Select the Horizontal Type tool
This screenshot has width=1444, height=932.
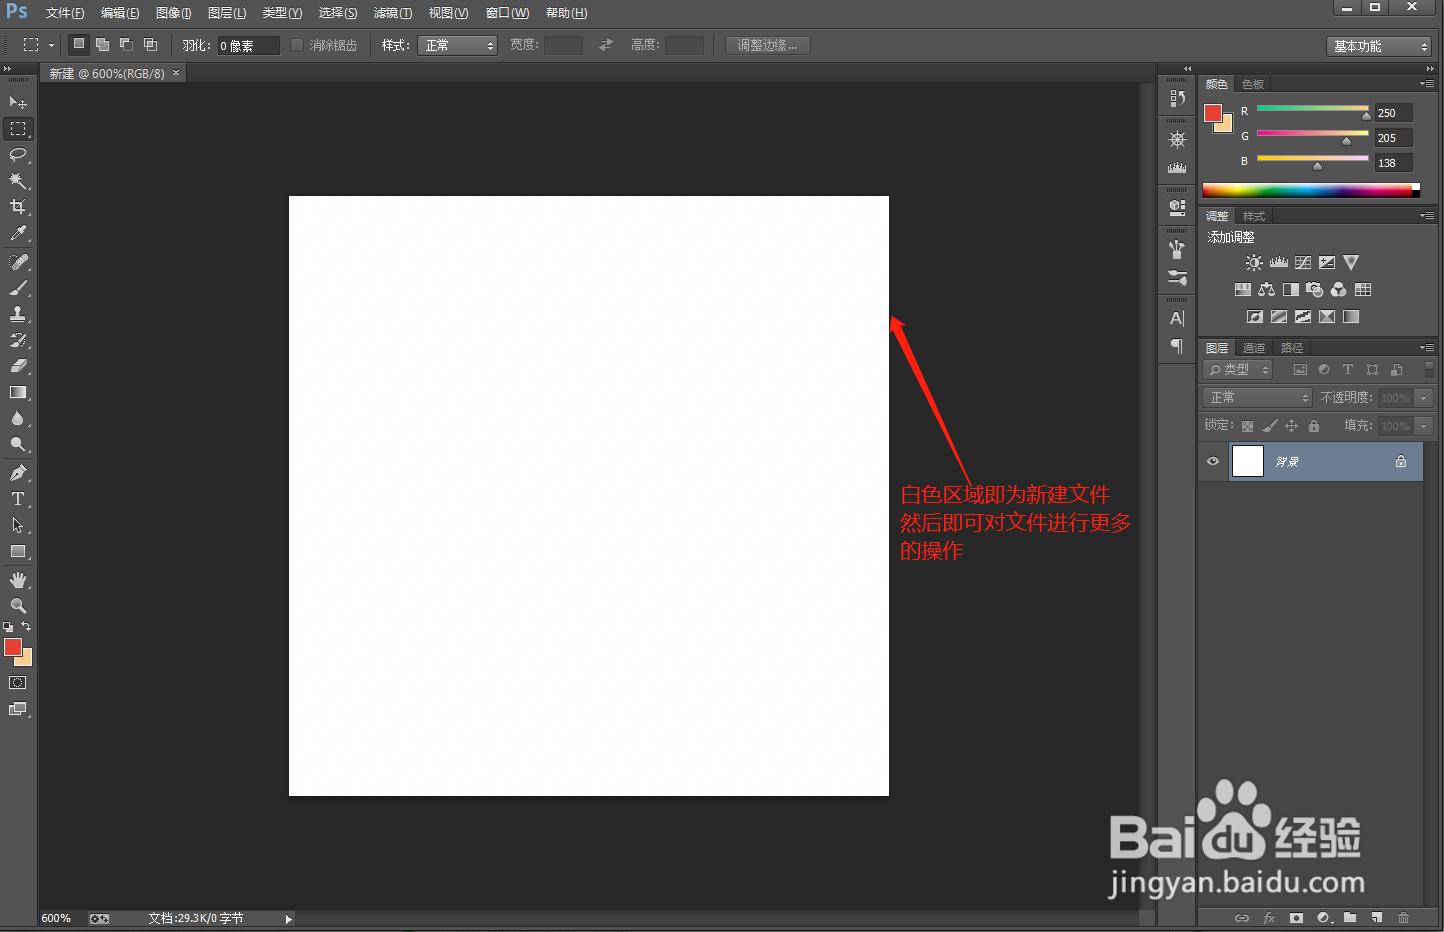point(18,499)
